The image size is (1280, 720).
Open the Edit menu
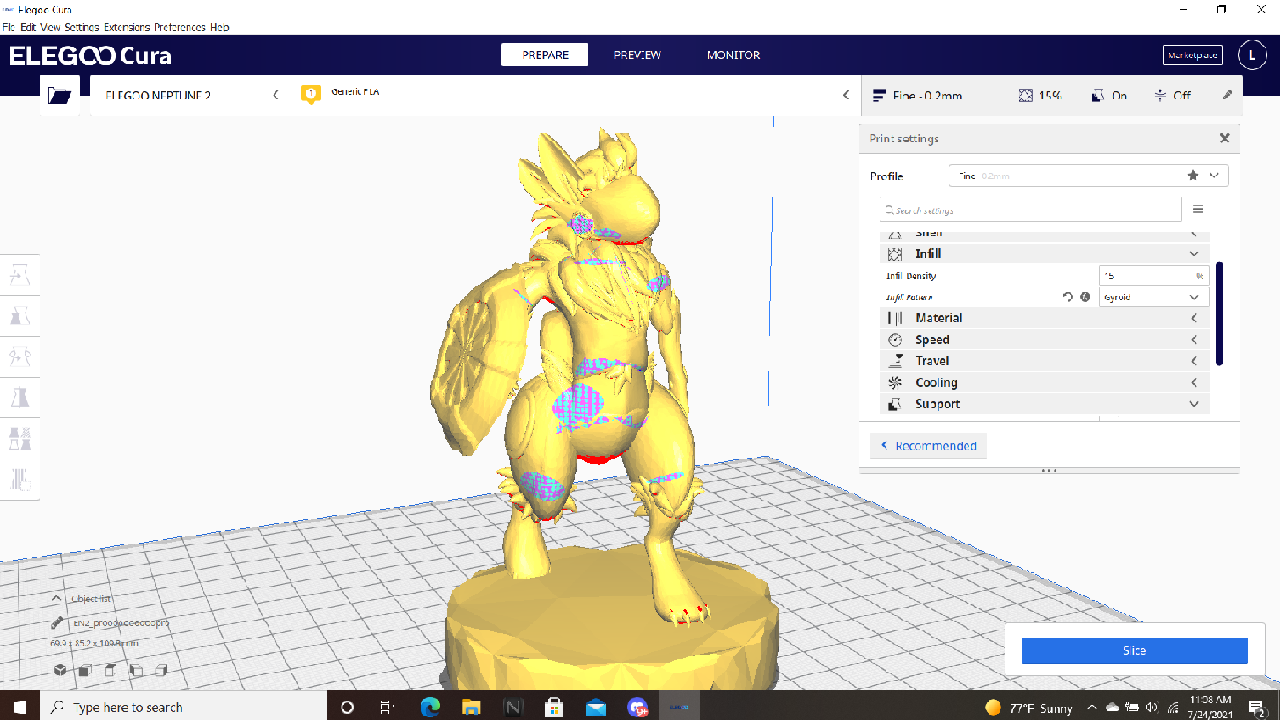click(x=28, y=27)
